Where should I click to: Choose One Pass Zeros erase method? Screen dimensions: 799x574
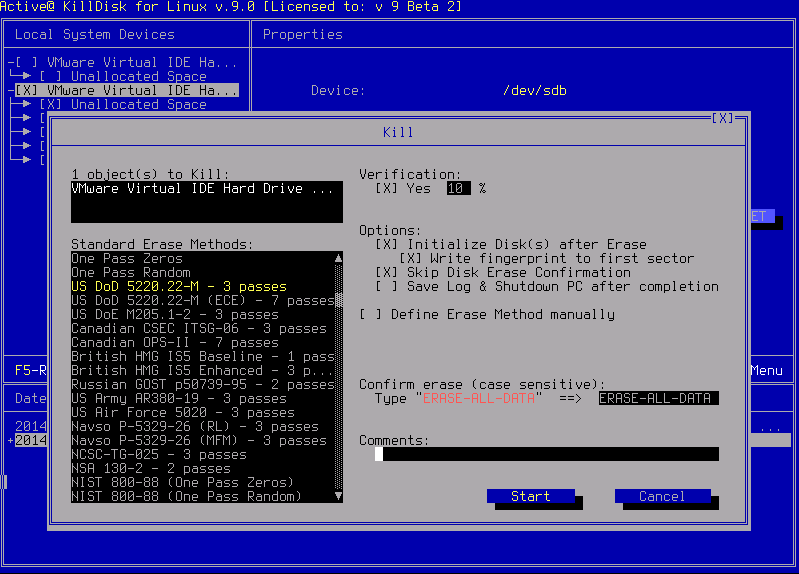126,258
